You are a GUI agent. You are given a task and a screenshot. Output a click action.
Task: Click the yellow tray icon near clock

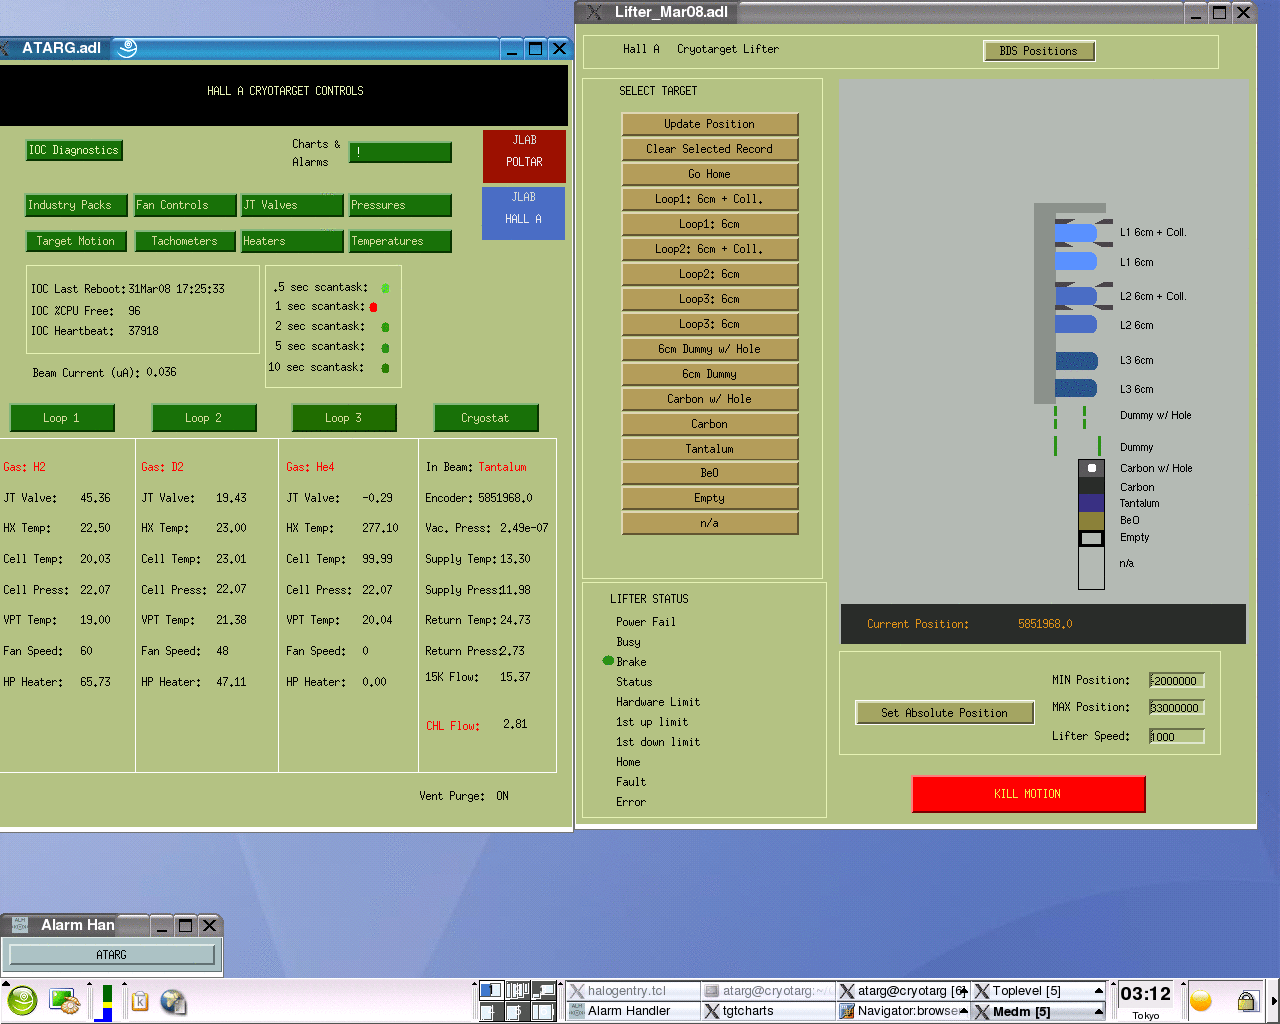tap(1201, 1001)
